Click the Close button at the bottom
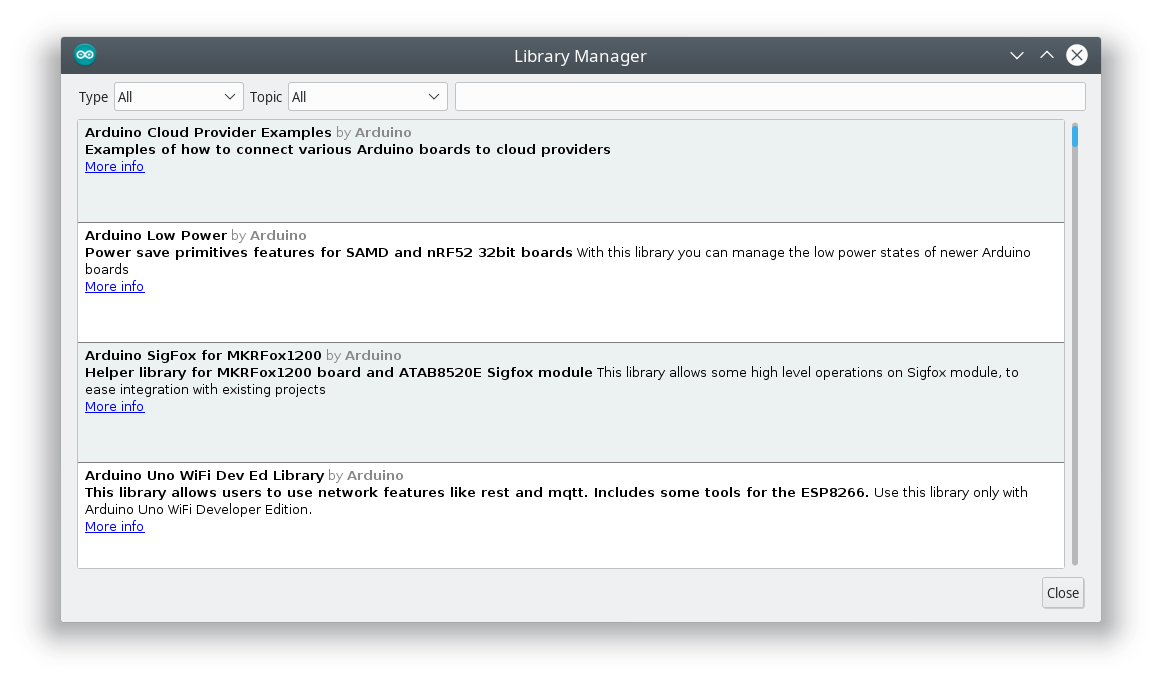The height and width of the screenshot is (683, 1162). pos(1063,593)
